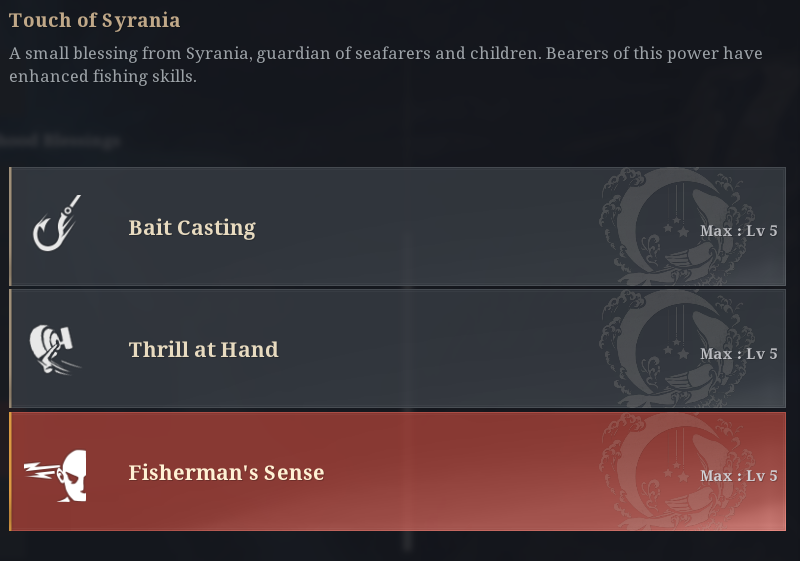The height and width of the screenshot is (561, 800).
Task: Select the Fisherman's Sense skill name
Action: pos(226,472)
